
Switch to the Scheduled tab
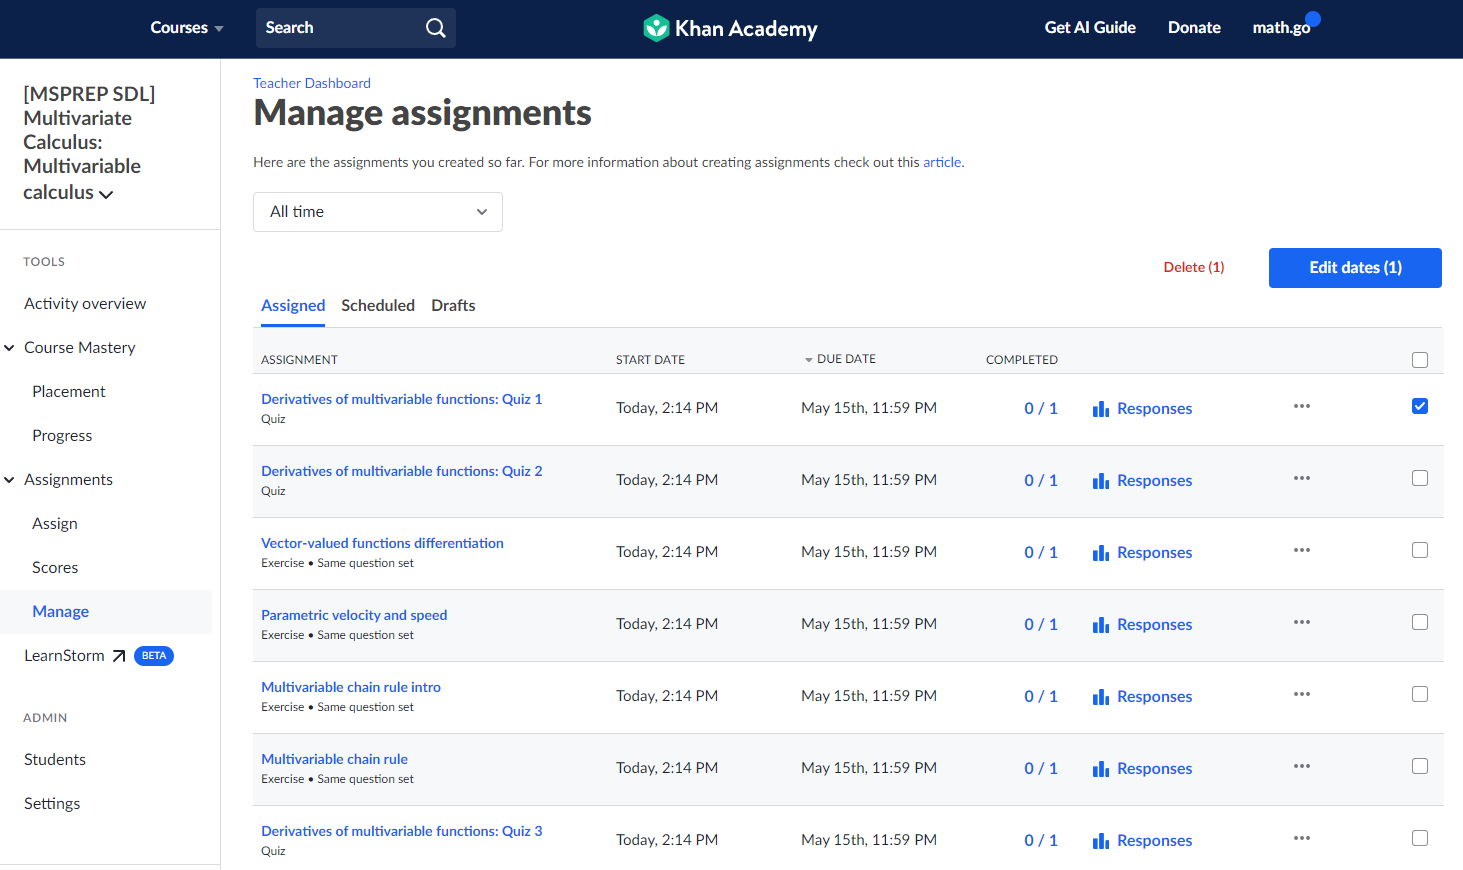click(378, 306)
